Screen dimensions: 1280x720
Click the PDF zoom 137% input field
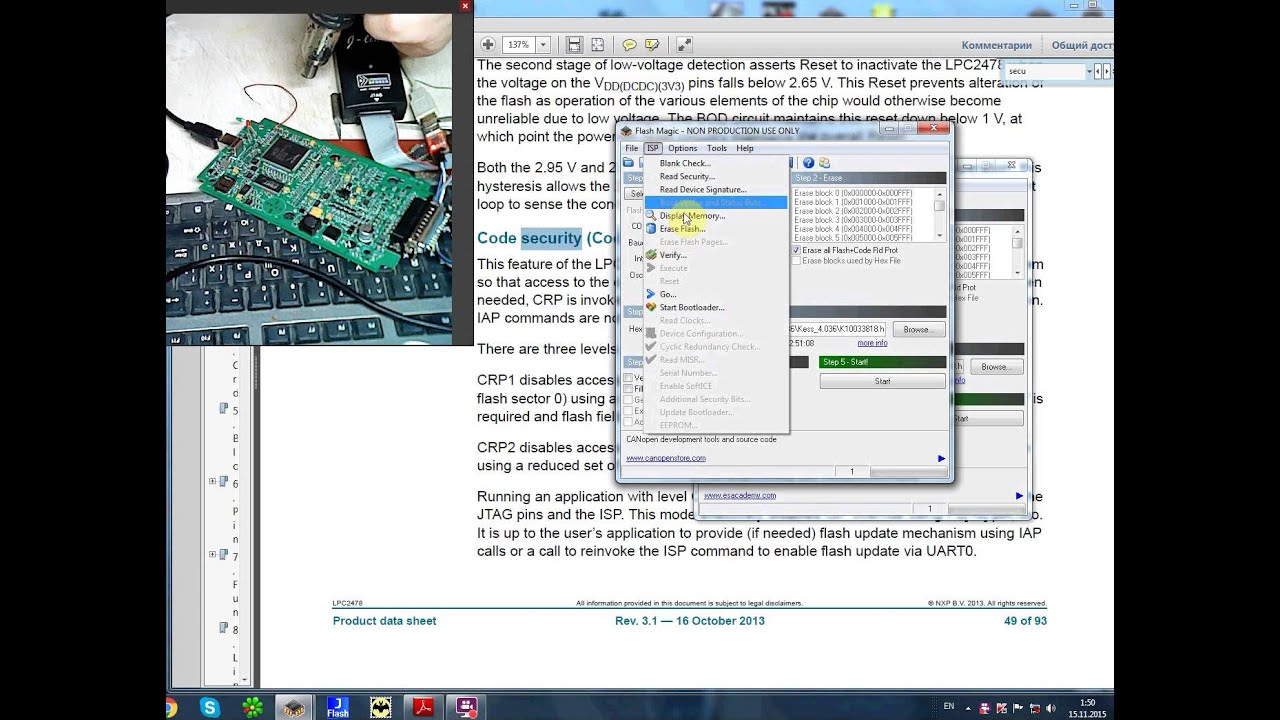tap(518, 45)
